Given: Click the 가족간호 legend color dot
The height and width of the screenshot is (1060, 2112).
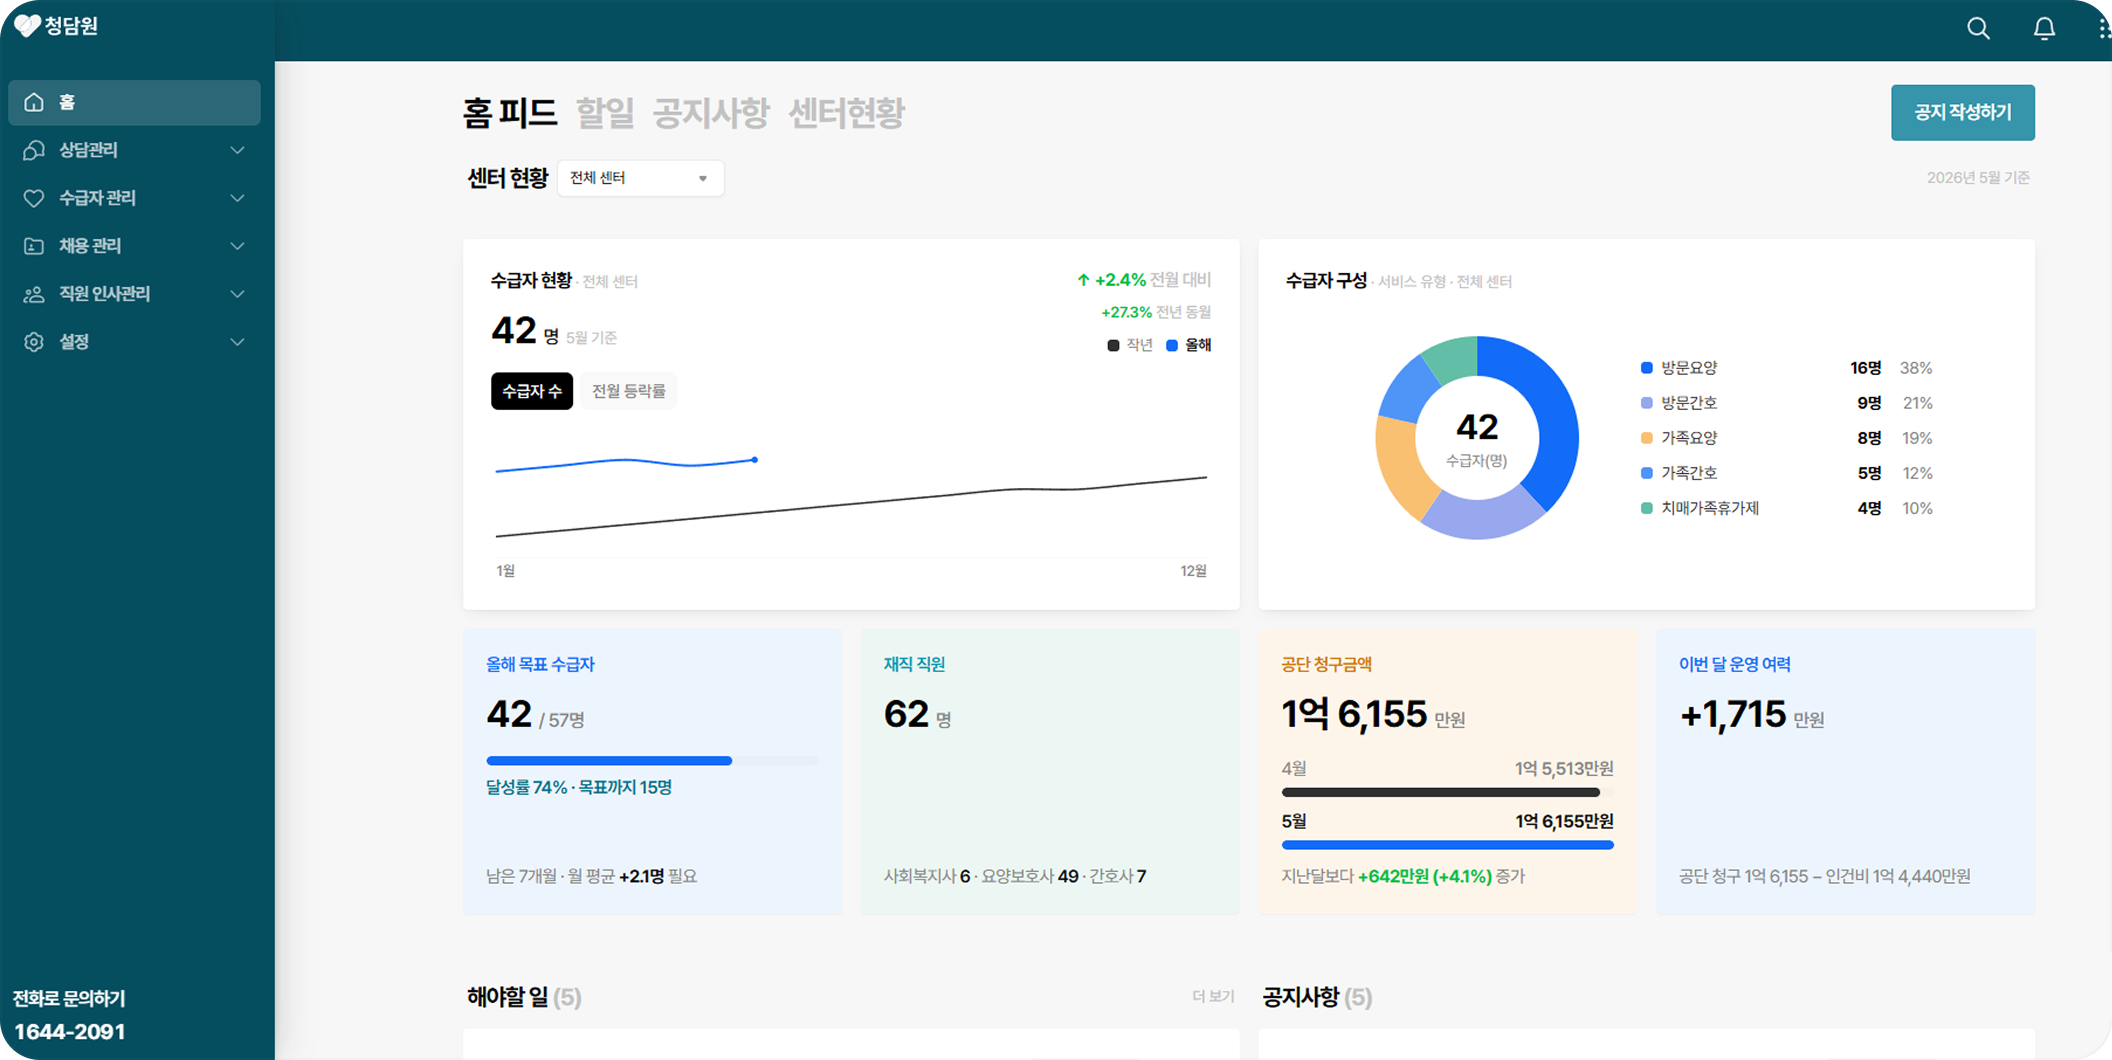Looking at the screenshot, I should (x=1647, y=473).
